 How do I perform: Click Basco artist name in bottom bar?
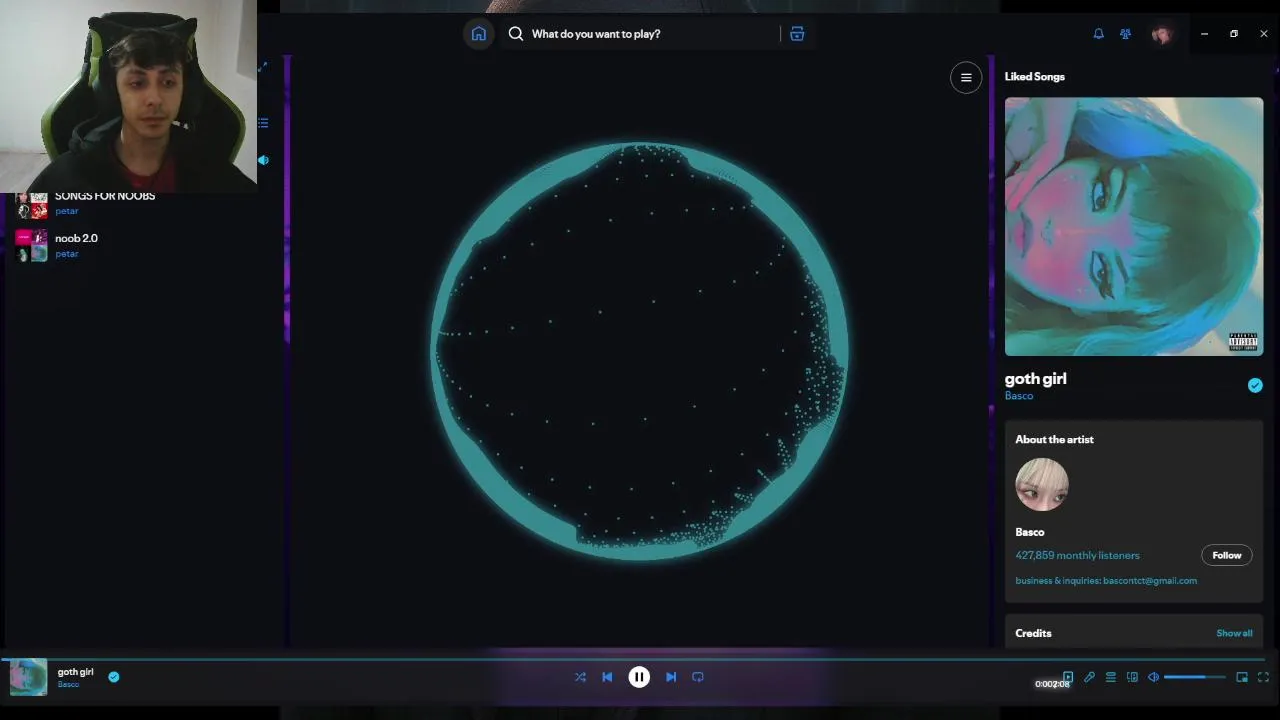pos(68,685)
